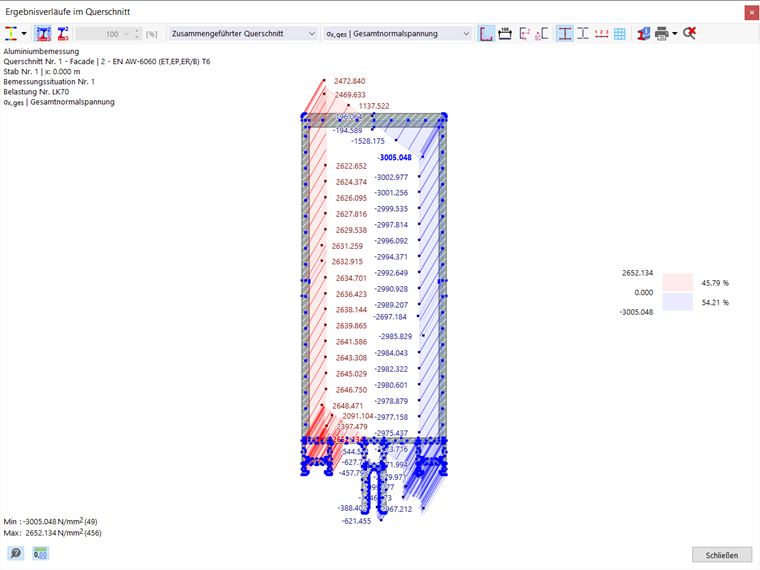Click the magnifier with red X icon
The image size is (760, 570).
coord(689,33)
